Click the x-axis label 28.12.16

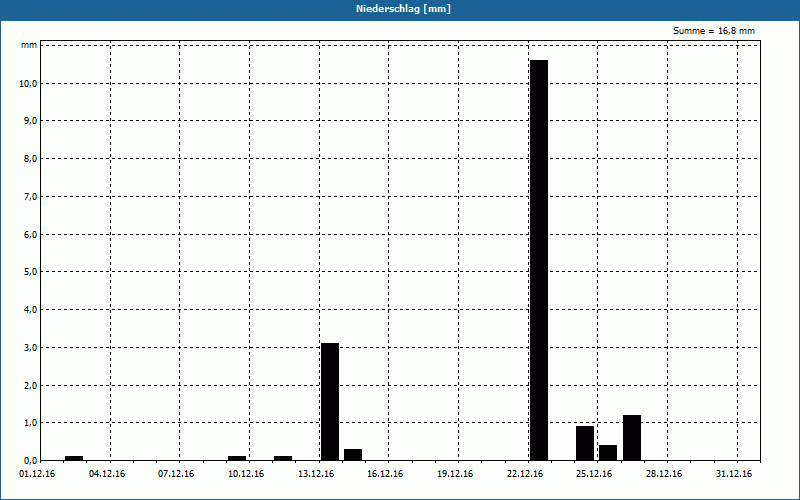click(664, 474)
